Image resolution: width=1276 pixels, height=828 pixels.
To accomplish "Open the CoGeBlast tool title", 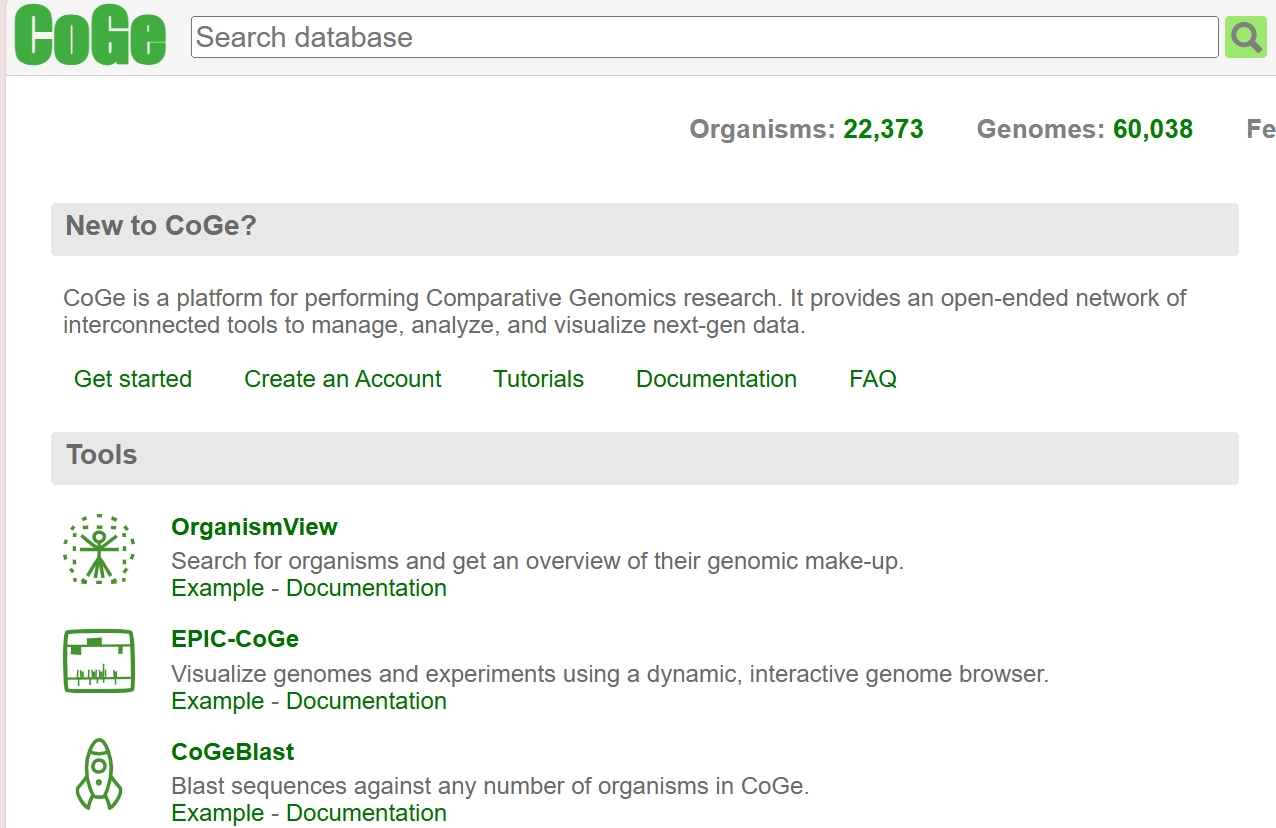I will click(233, 752).
